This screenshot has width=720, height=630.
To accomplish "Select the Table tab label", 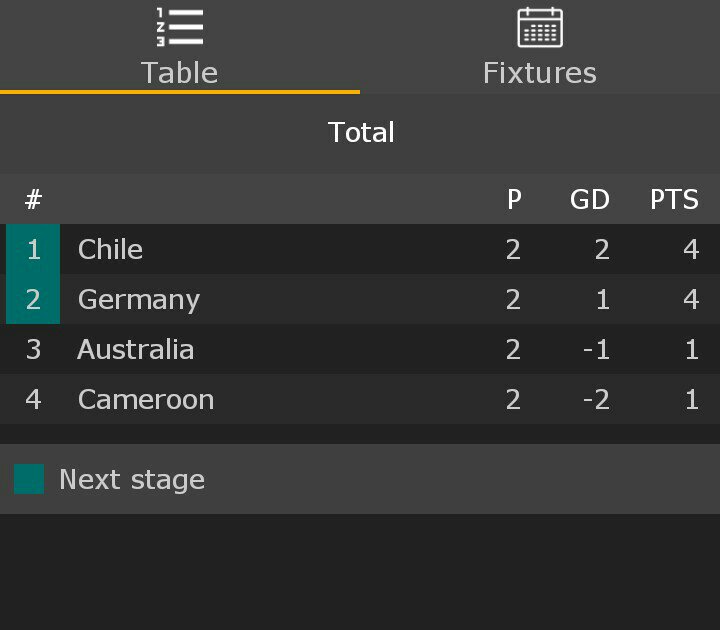I will (x=180, y=73).
